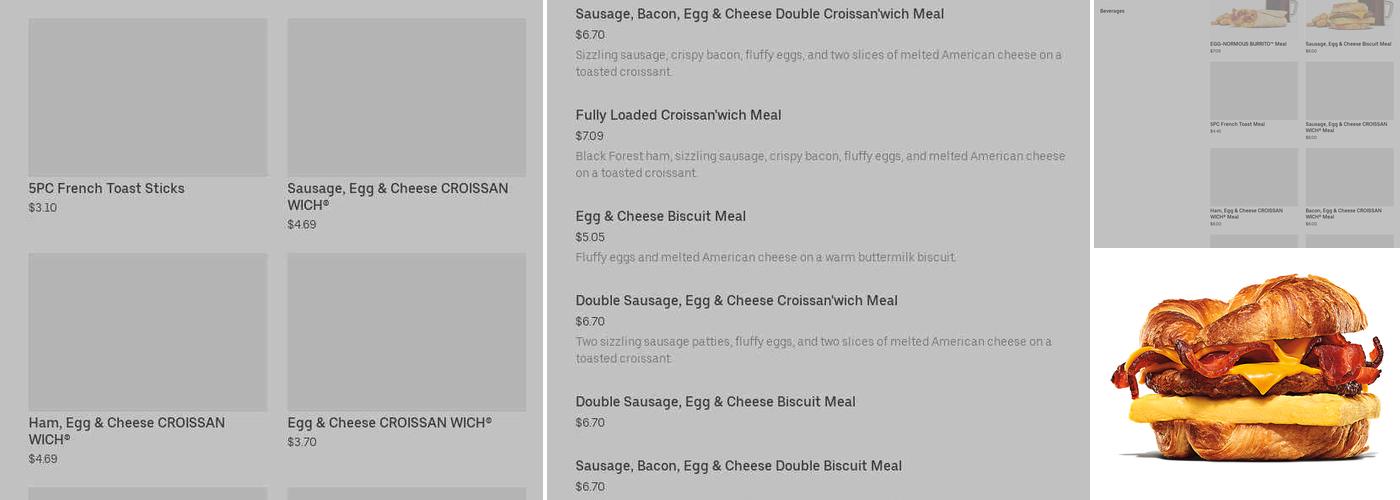1400x500 pixels.
Task: Click the 5PC French Toast Sticks title text
Action: (x=106, y=188)
